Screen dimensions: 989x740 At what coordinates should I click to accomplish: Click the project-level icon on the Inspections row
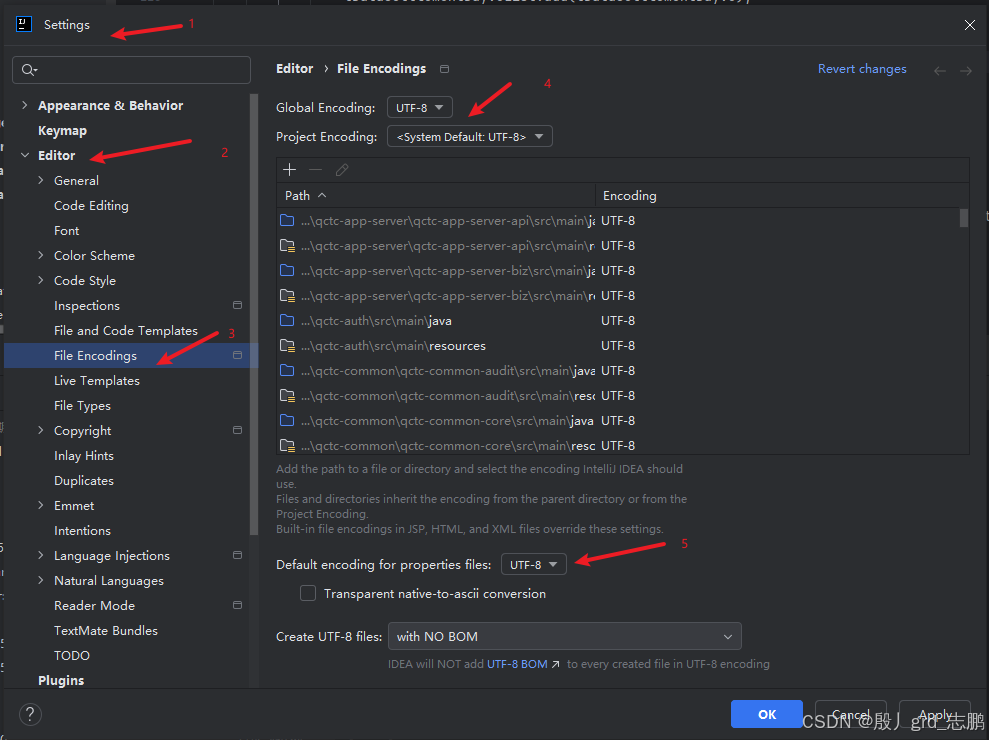point(238,305)
